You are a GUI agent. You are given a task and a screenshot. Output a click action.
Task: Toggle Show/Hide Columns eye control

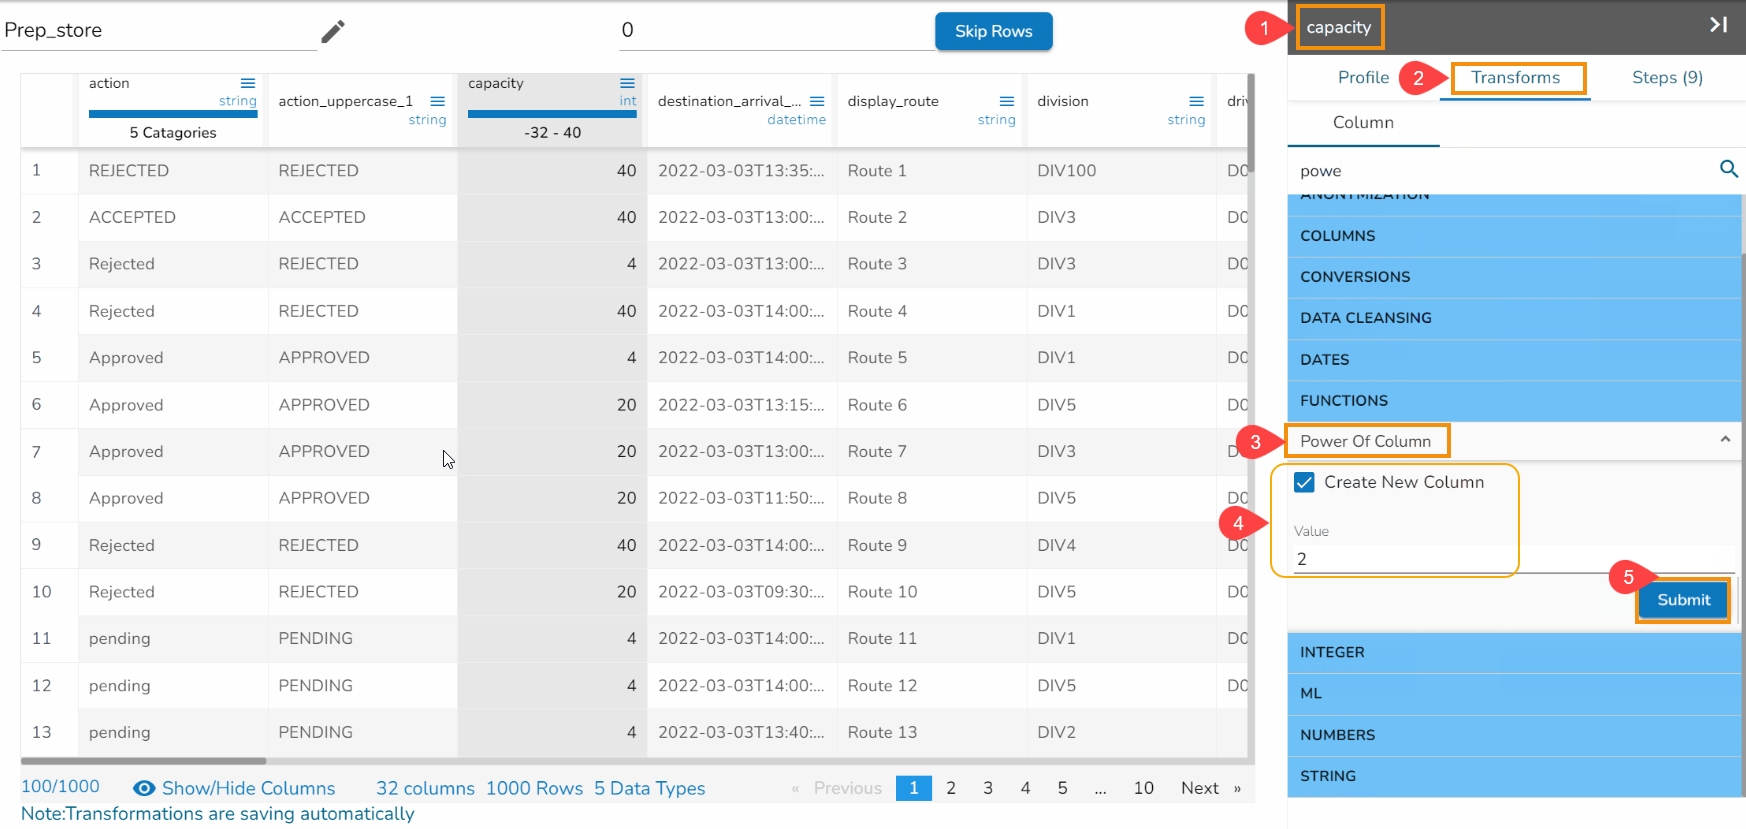tap(144, 788)
